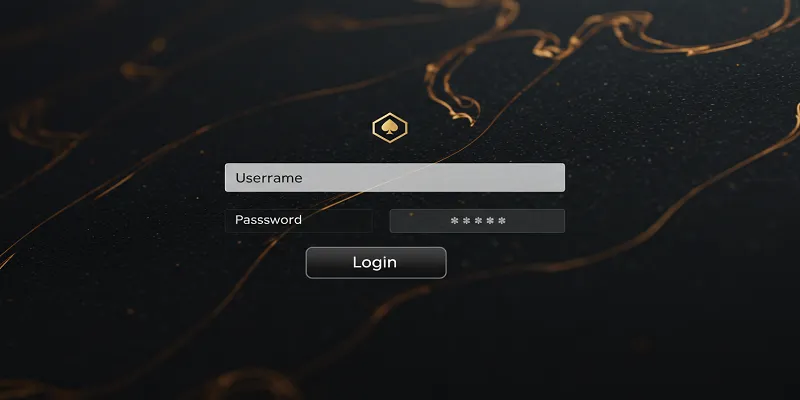800x400 pixels.
Task: Click the five asterisks in the password box
Action: tap(478, 221)
